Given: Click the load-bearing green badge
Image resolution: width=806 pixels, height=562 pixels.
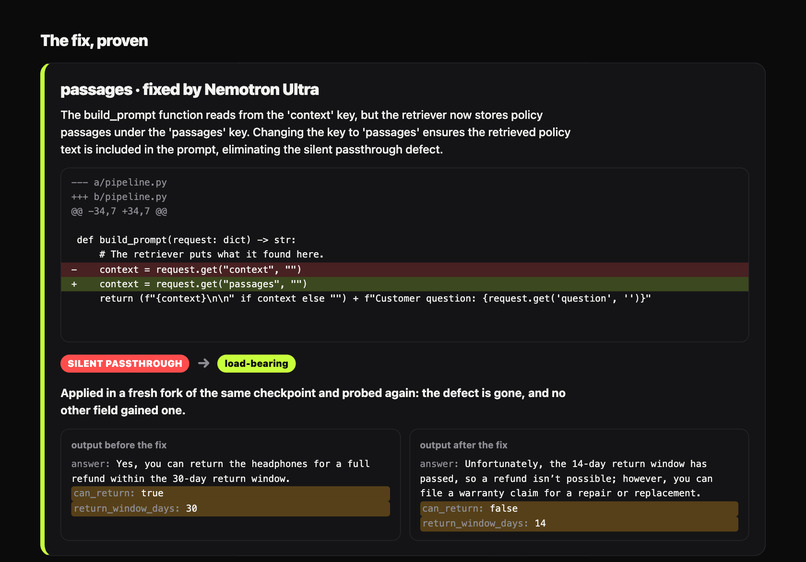Looking at the screenshot, I should click(256, 364).
